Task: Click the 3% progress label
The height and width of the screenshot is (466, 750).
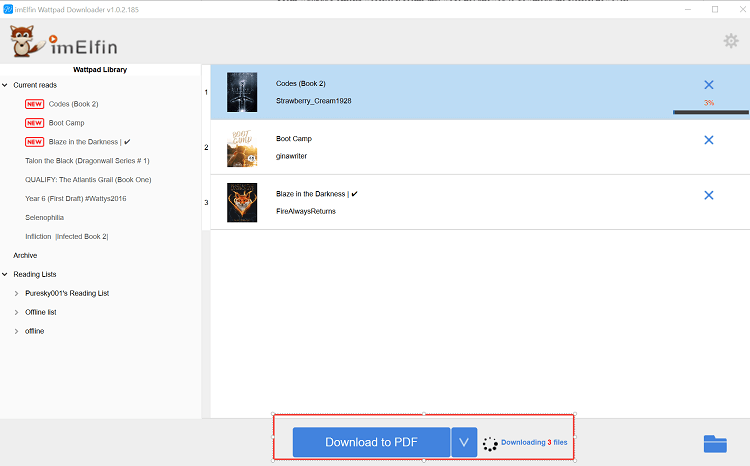Action: coord(709,102)
